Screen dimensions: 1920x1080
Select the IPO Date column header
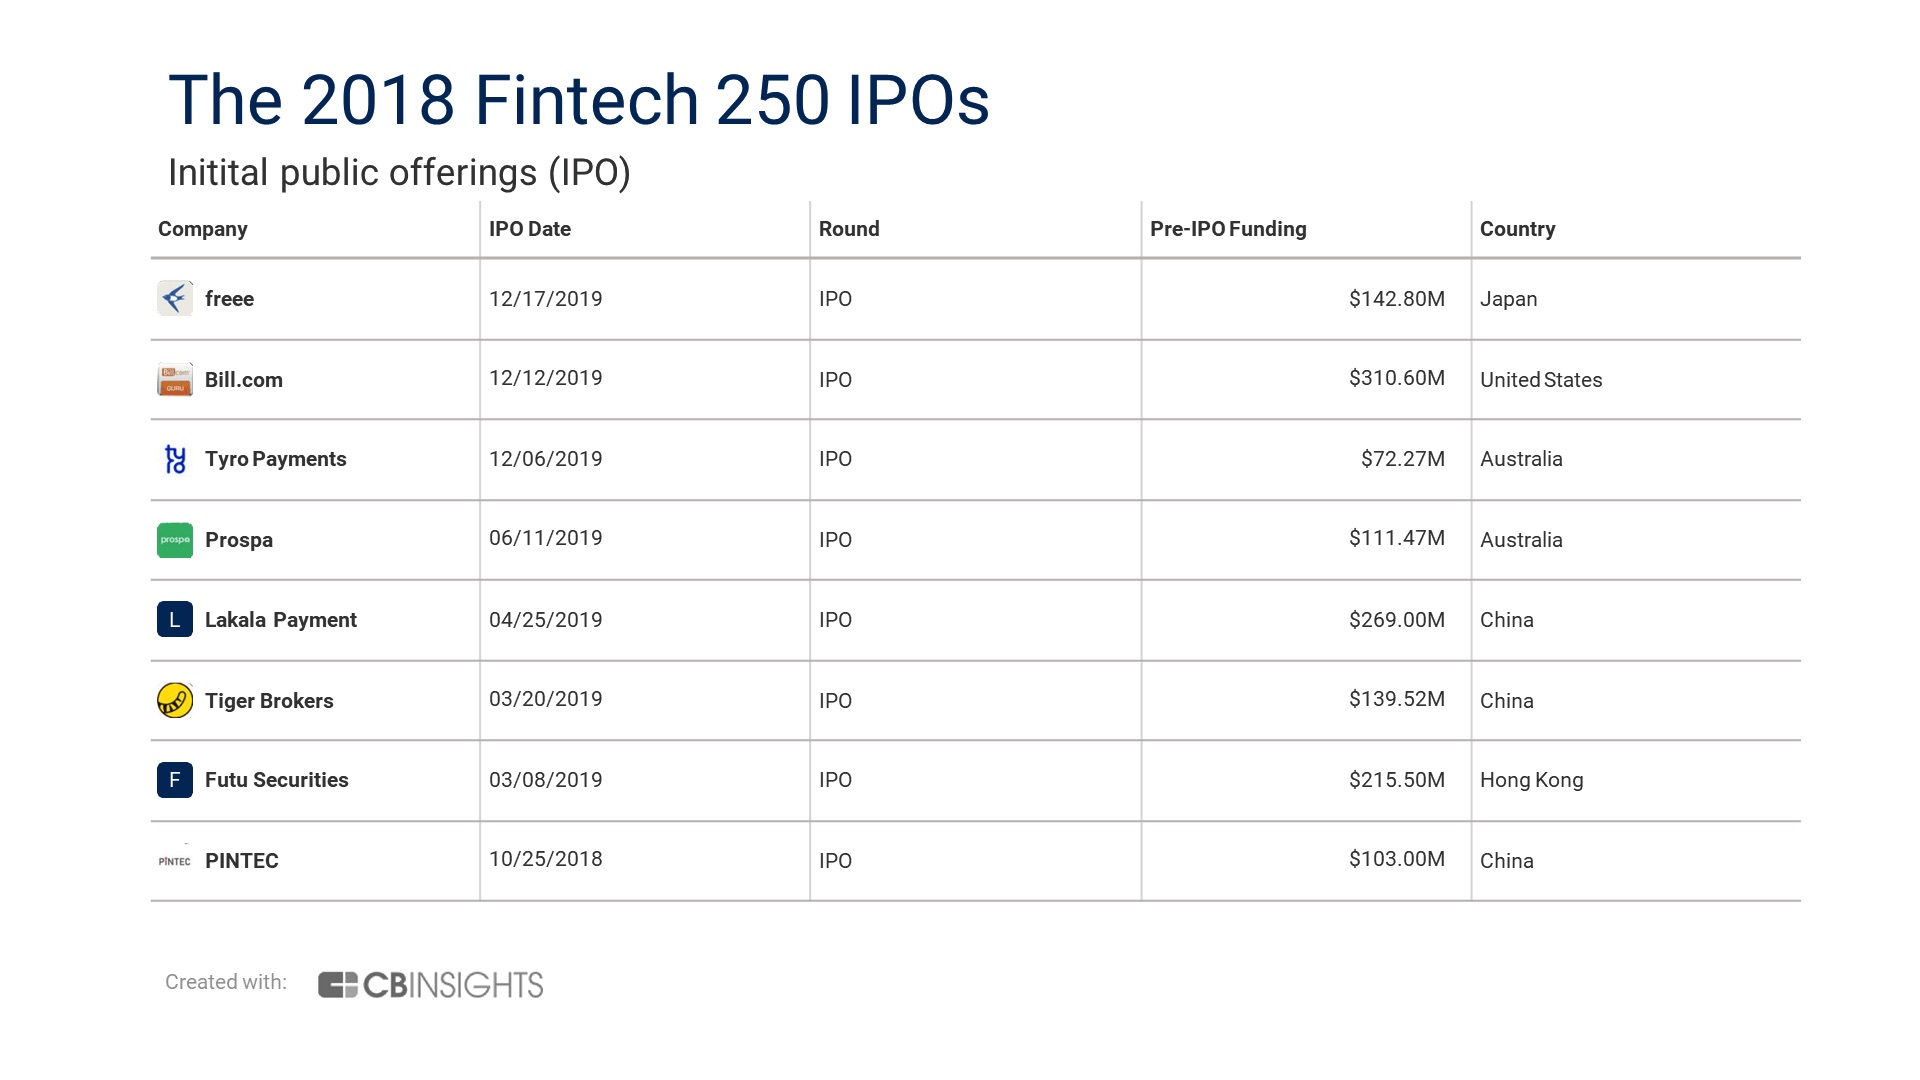[530, 229]
